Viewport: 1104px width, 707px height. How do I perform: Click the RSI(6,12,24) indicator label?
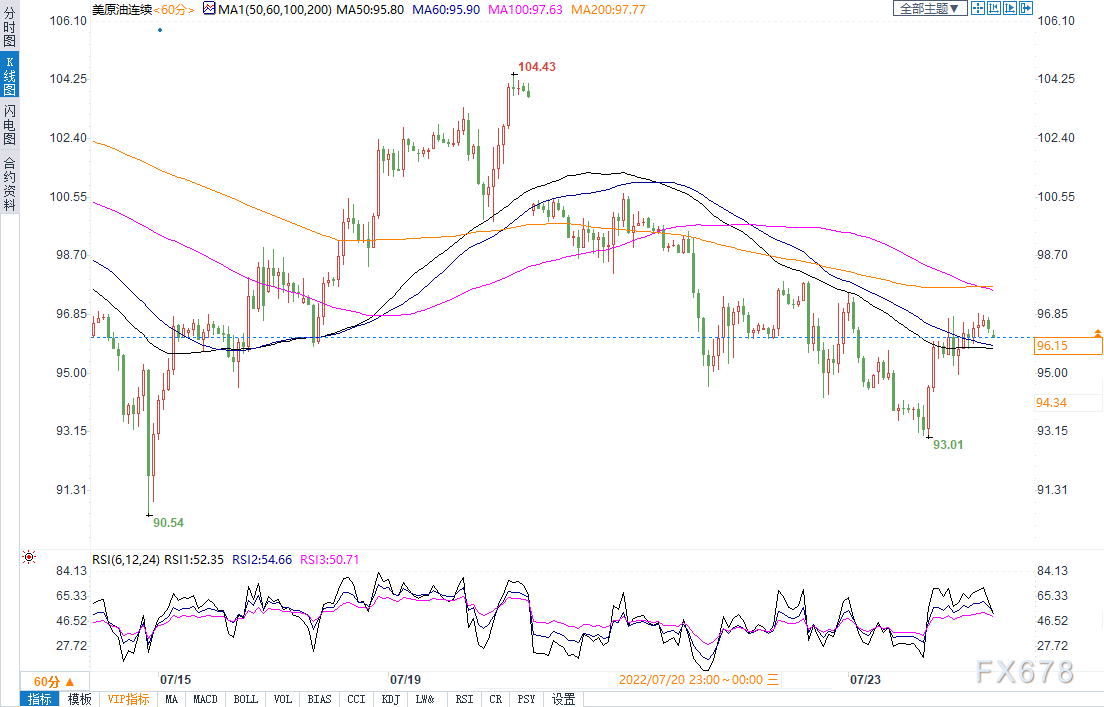[x=127, y=560]
